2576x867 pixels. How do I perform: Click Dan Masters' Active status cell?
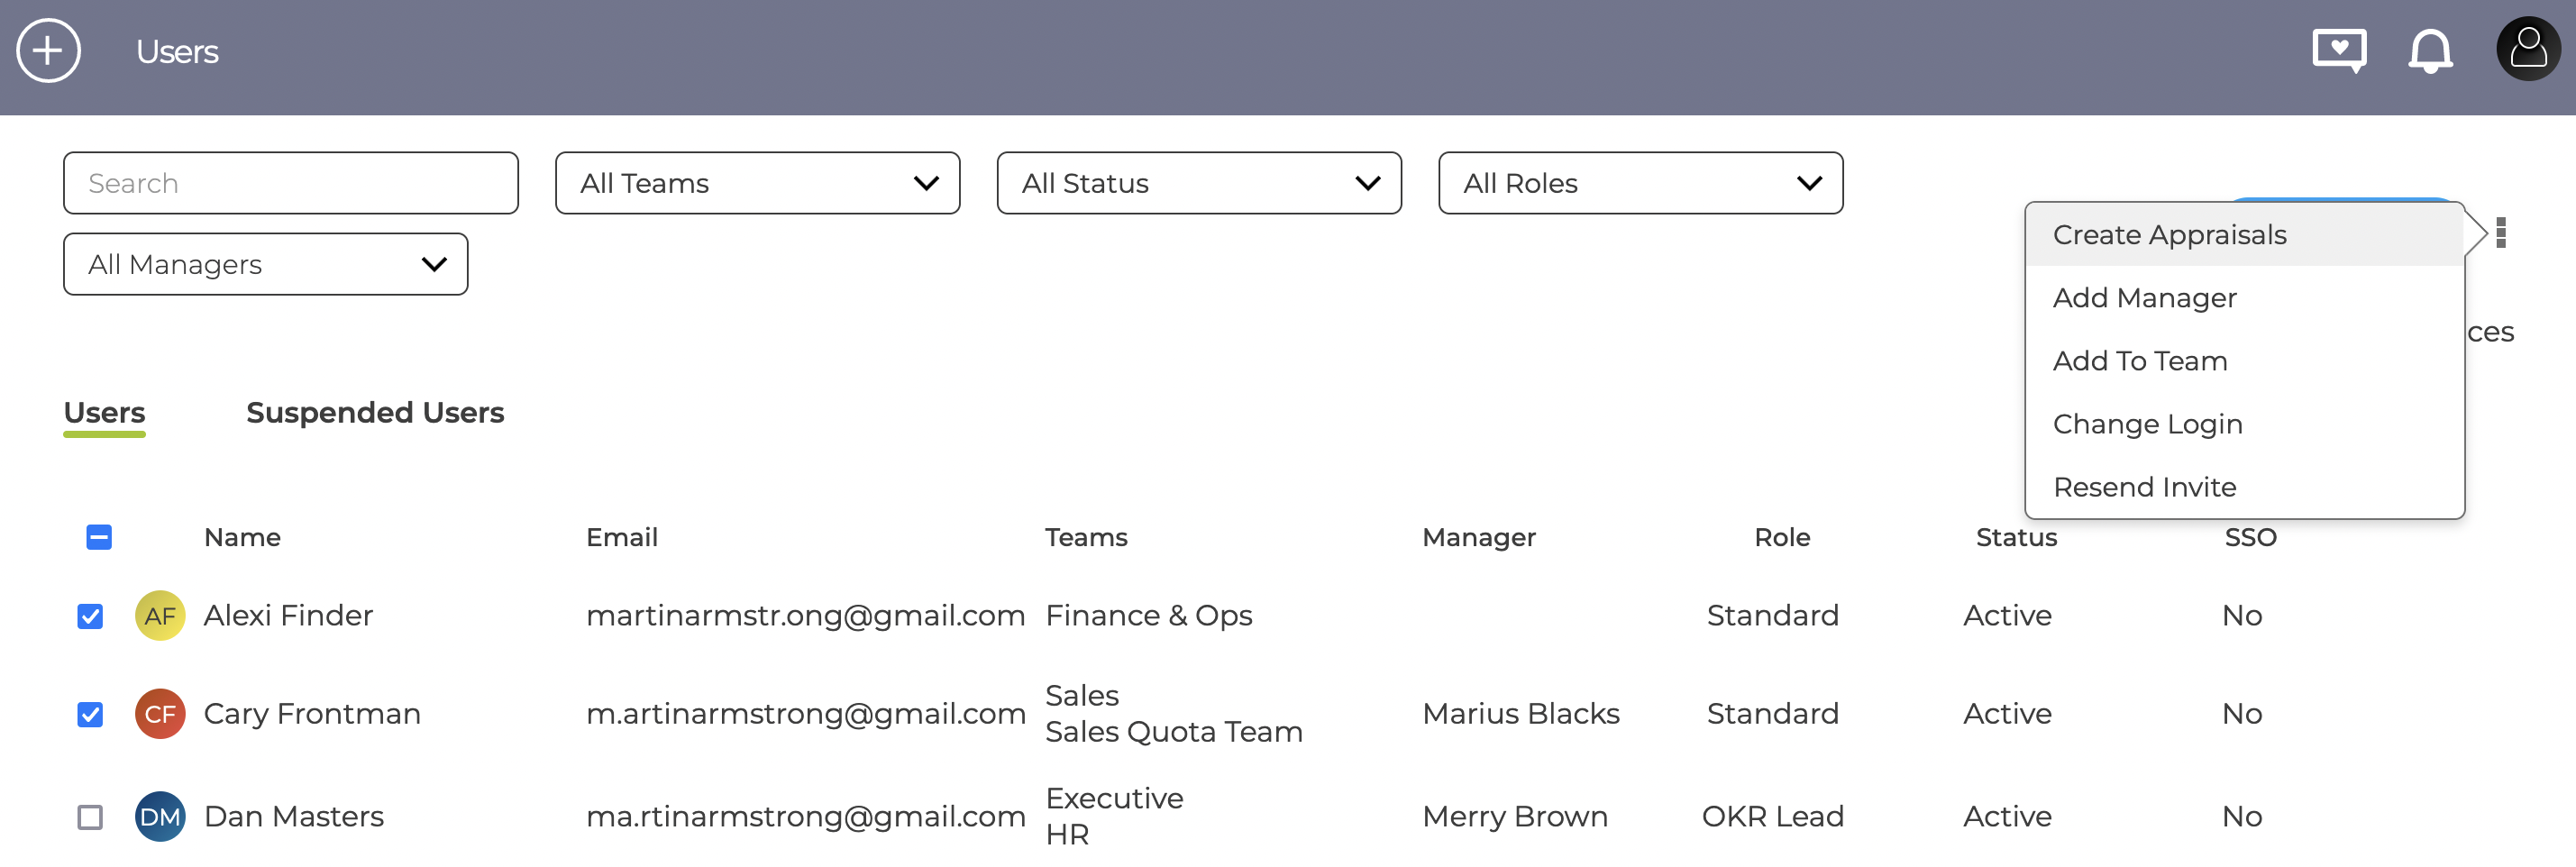tap(2007, 817)
